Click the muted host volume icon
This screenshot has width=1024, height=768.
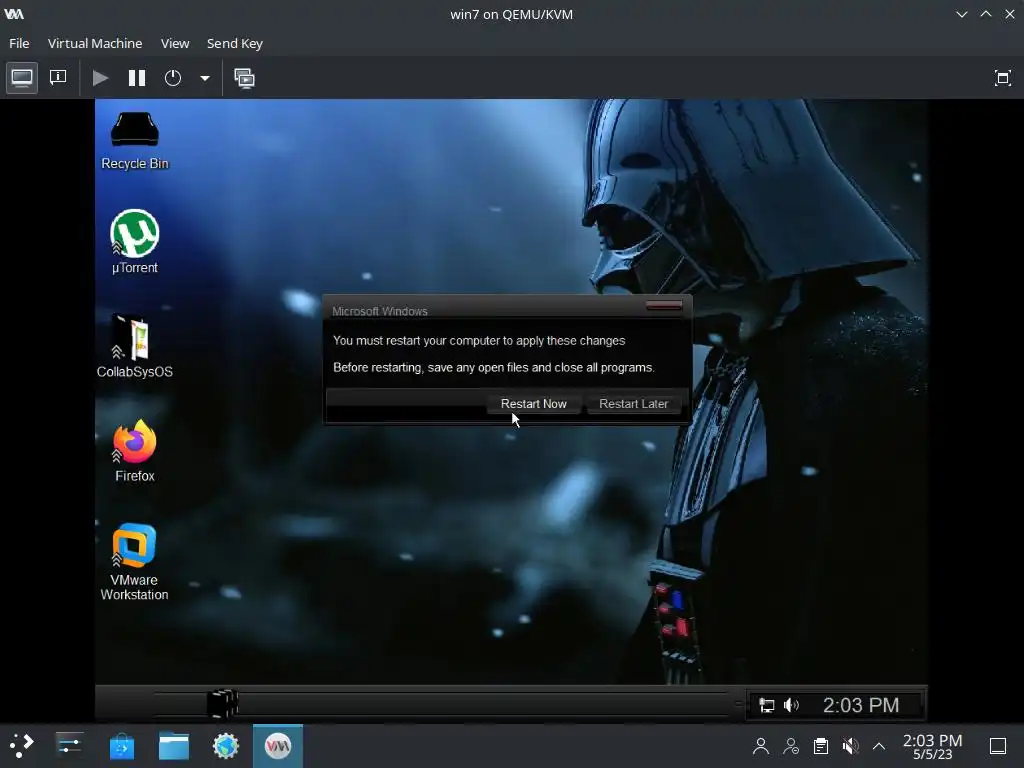tap(850, 746)
